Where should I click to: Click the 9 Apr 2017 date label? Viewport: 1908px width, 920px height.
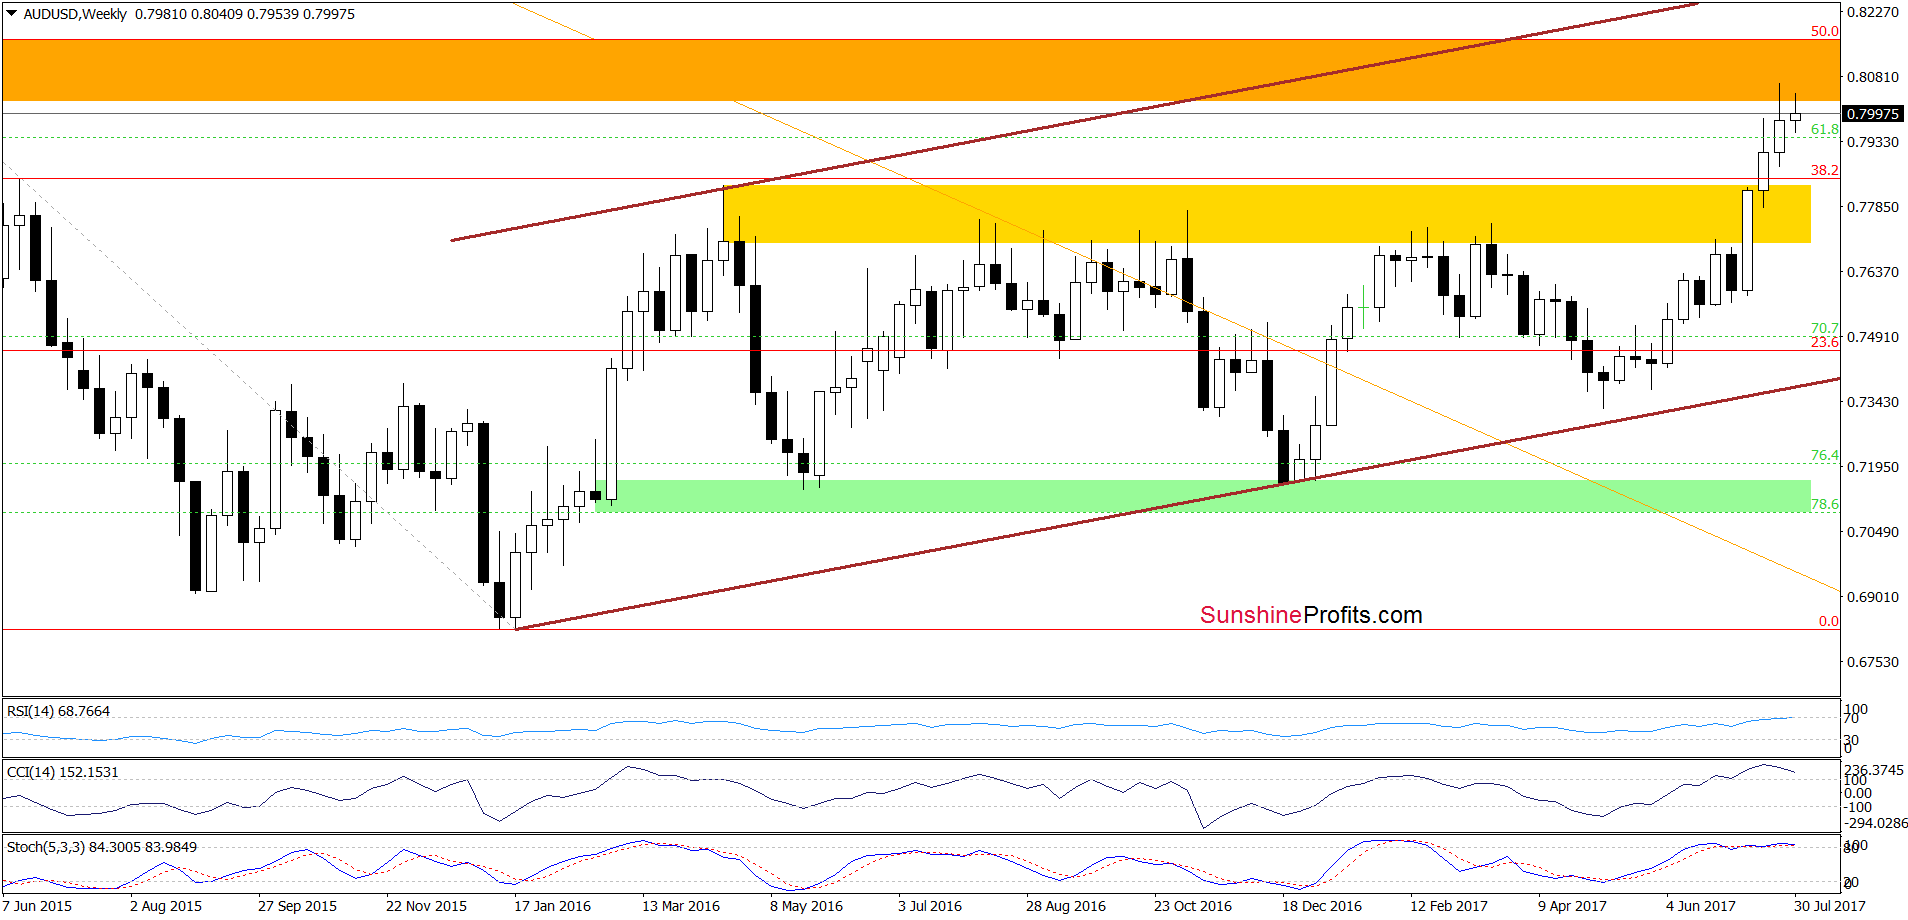[1572, 906]
